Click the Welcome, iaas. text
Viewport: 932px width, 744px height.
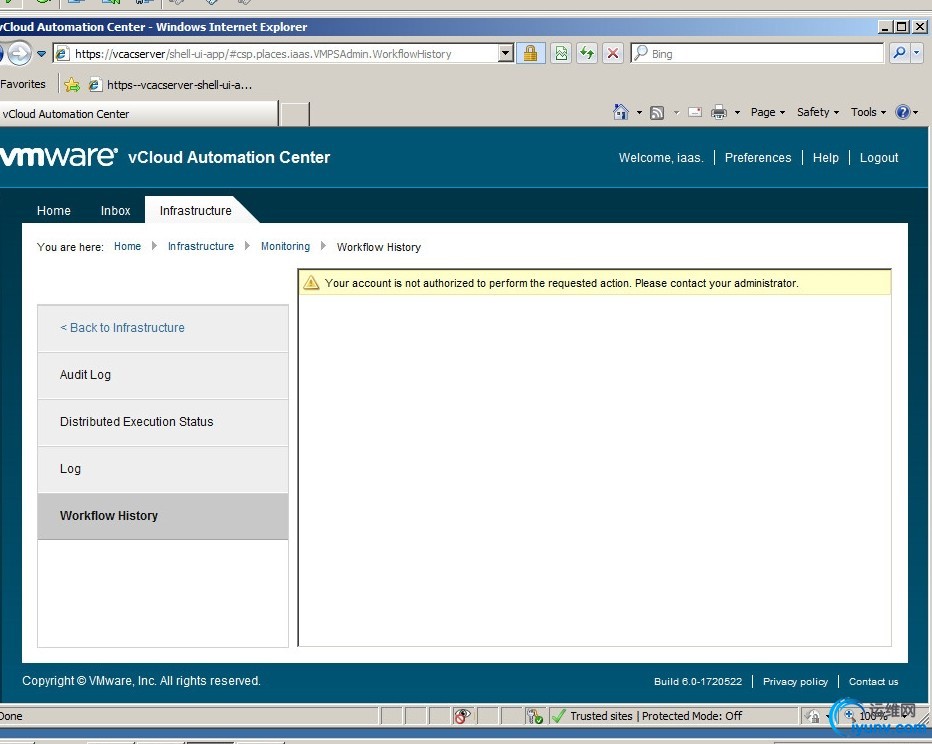(661, 157)
